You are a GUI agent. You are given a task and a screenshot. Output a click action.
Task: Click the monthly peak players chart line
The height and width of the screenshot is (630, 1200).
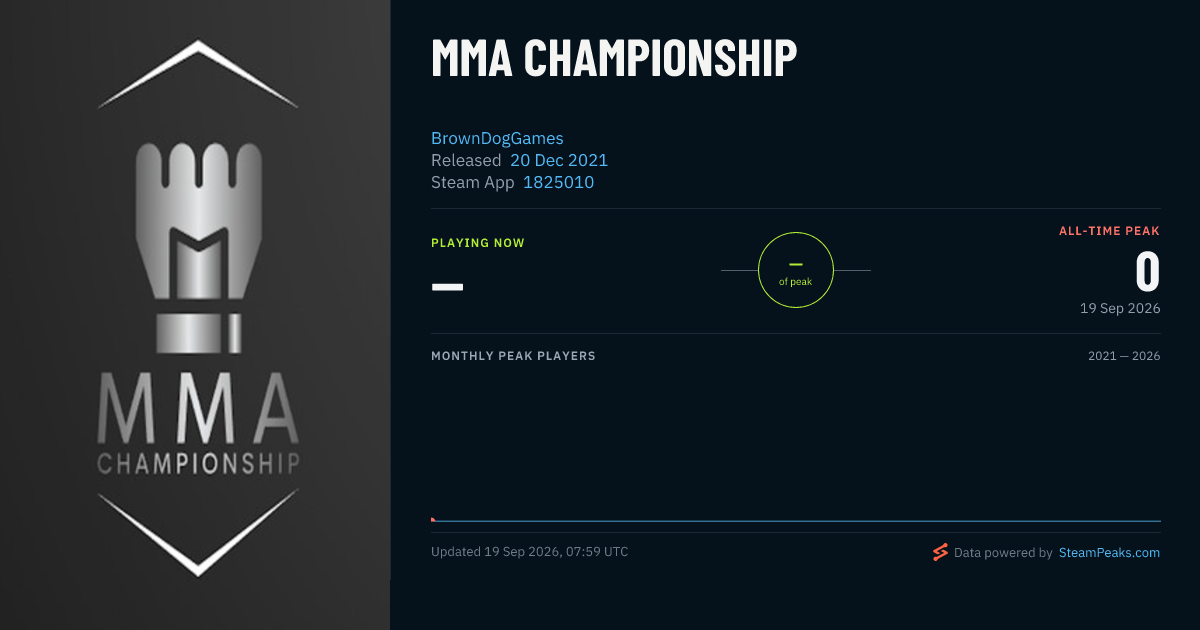pos(796,521)
